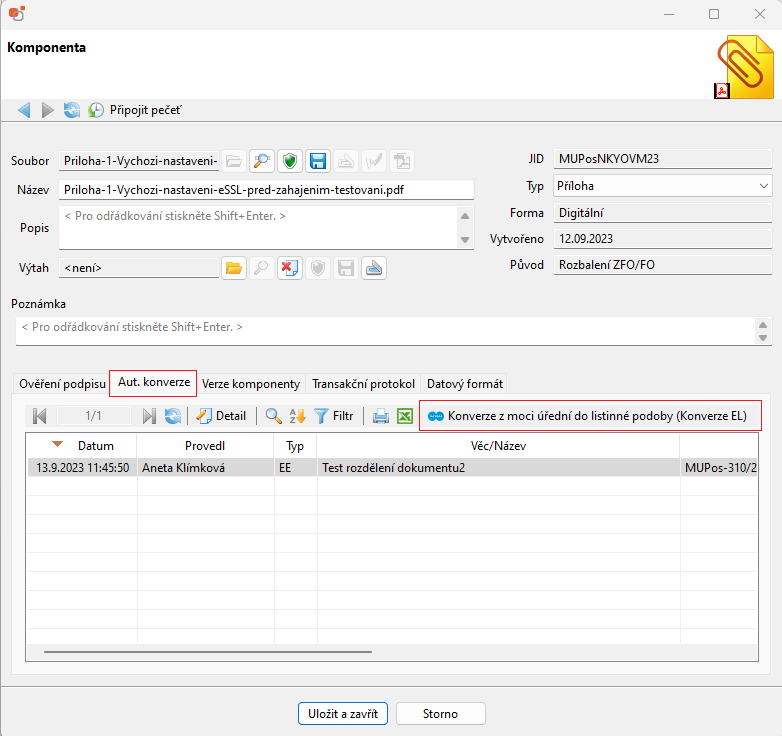
Task: Open folder icon next to Výtah field
Action: (x=234, y=268)
